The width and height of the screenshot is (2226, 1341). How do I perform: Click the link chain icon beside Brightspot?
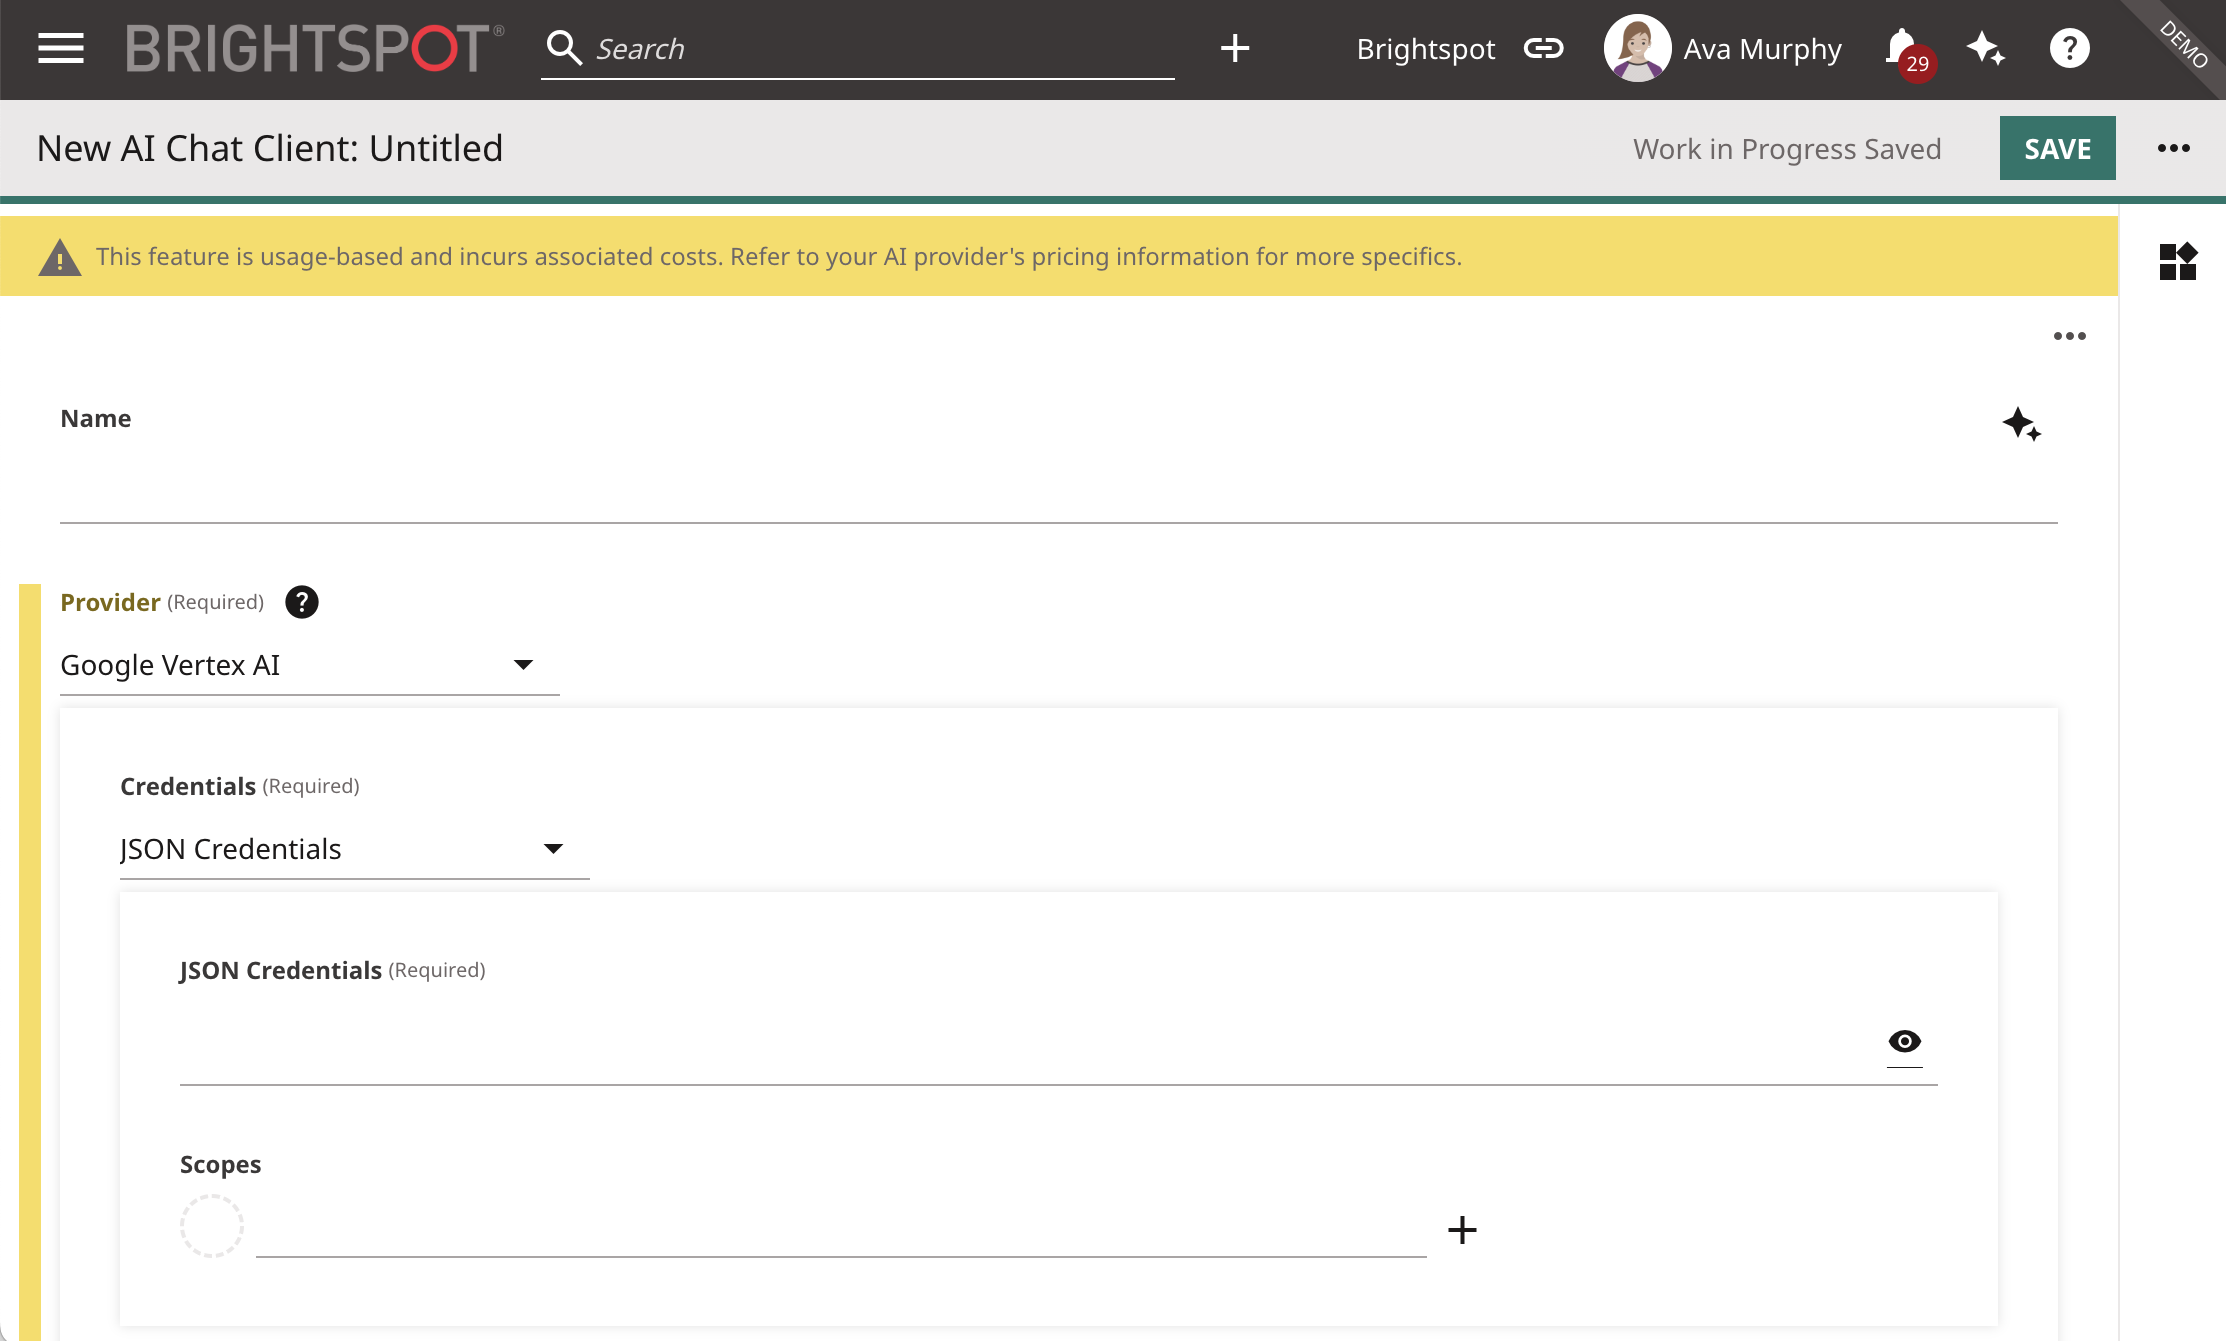[x=1543, y=48]
